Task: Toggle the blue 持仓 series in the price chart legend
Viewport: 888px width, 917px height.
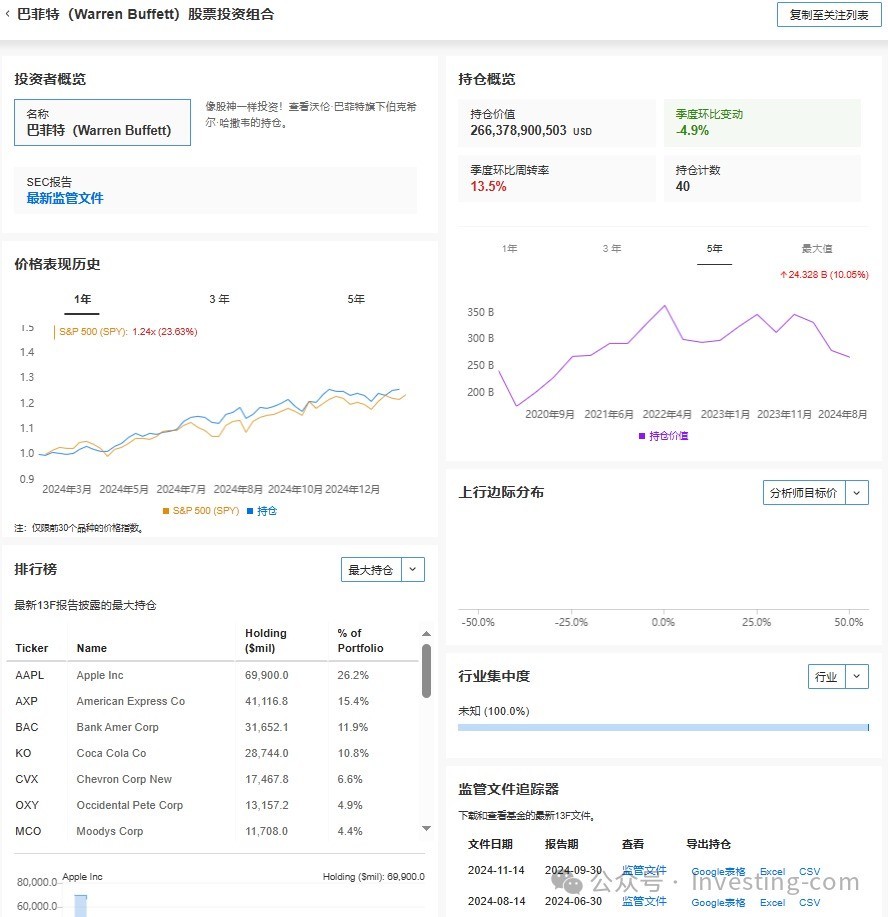Action: click(261, 511)
